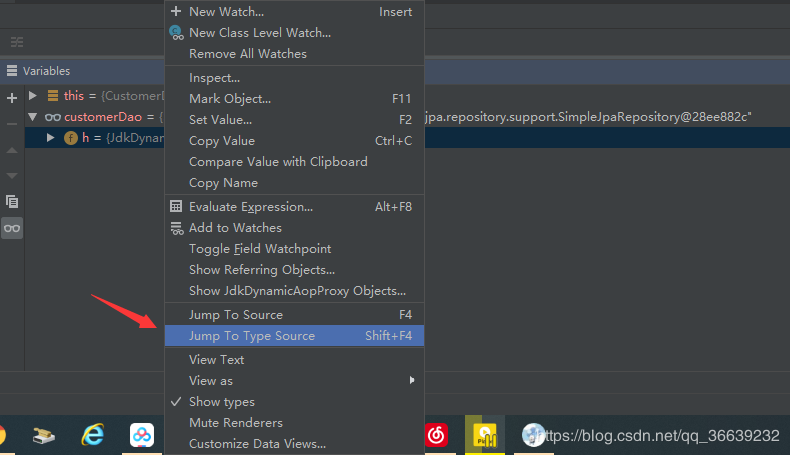Toggle the Show types checkmark option
This screenshot has width=790, height=455.
(294, 402)
